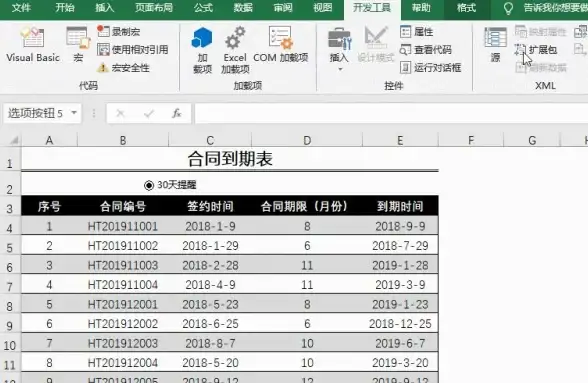Image resolution: width=588 pixels, height=383 pixels.
Task: Switch to the 插入 ribbon tab
Action: click(x=105, y=8)
